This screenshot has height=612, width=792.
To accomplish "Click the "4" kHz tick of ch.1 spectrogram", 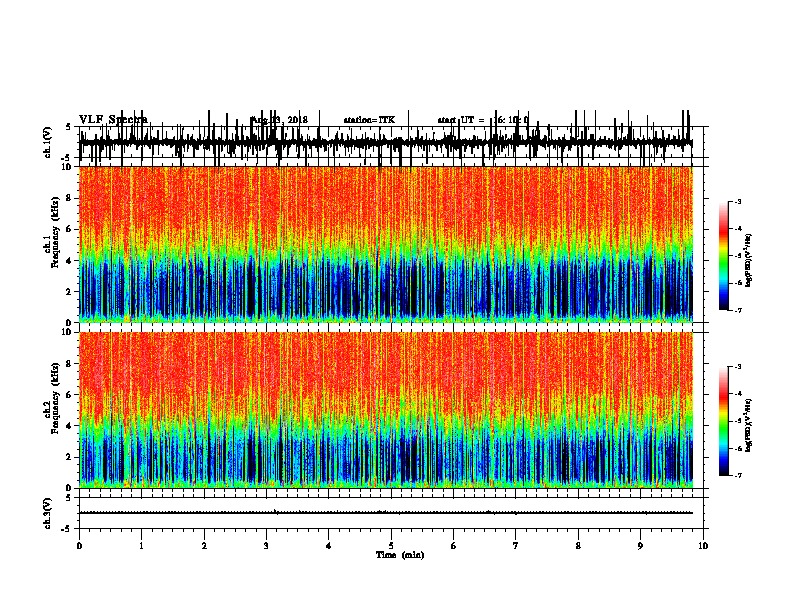I will [x=69, y=261].
